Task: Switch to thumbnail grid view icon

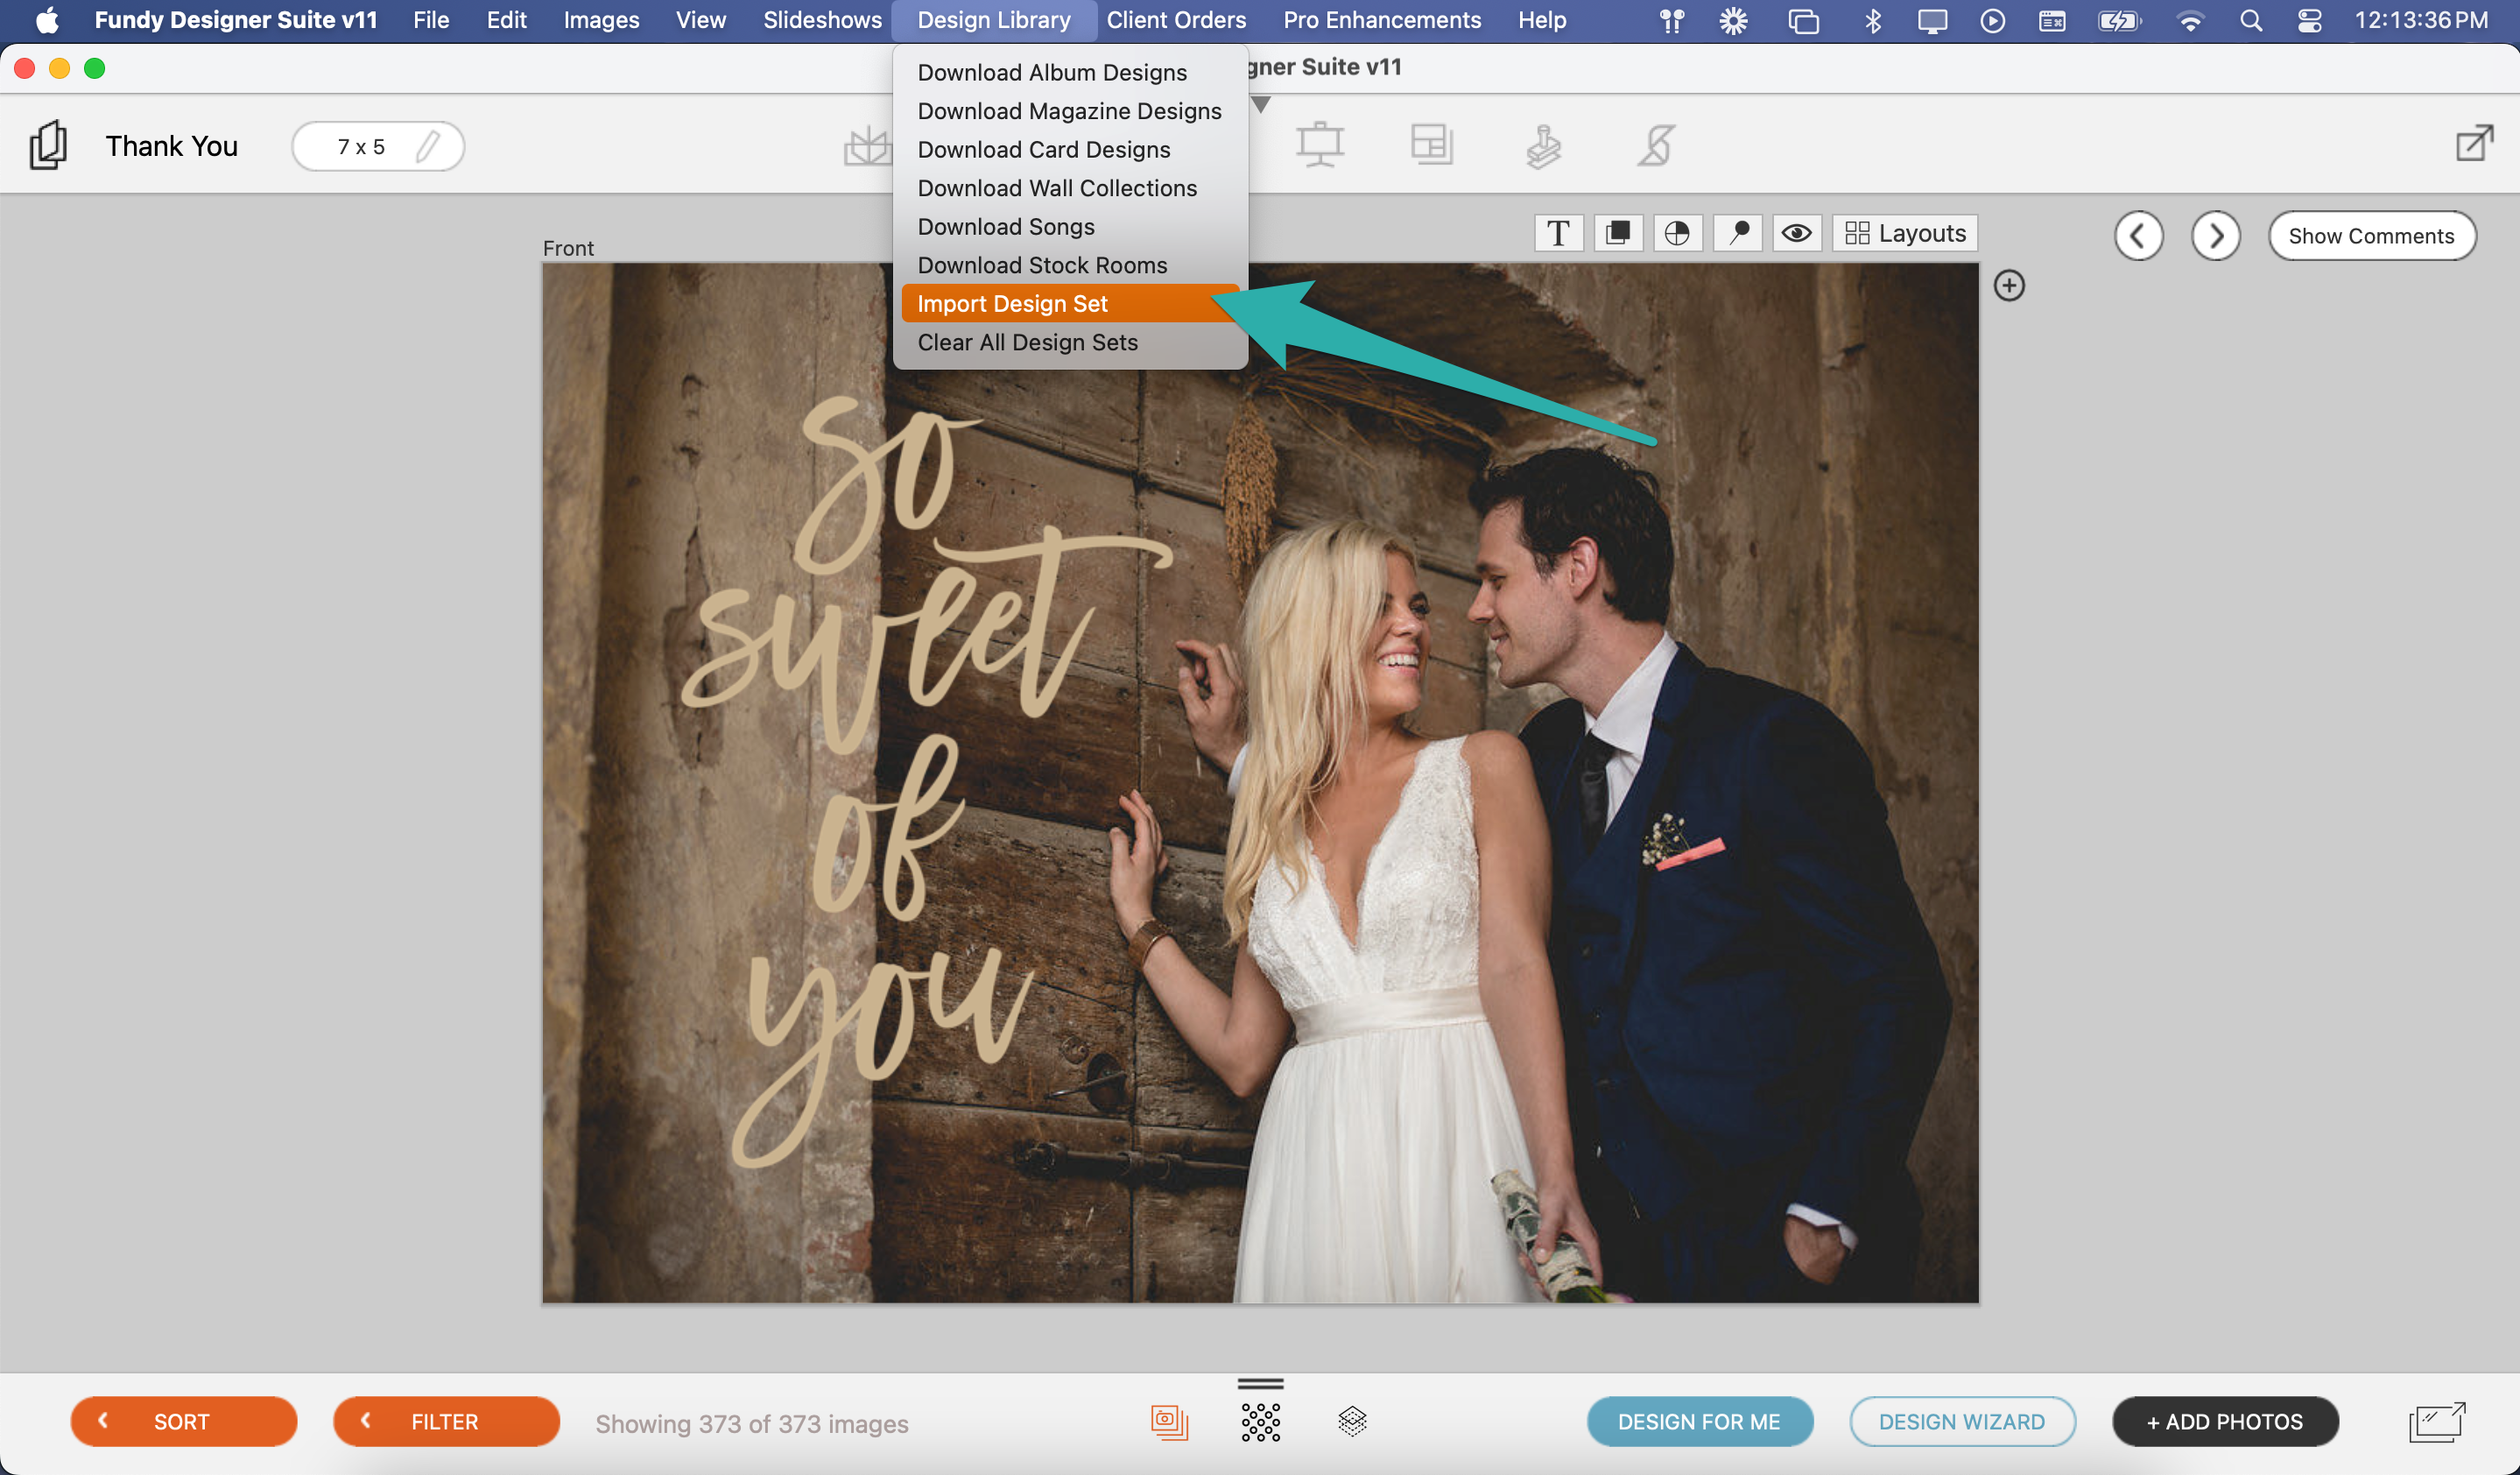Action: tap(1261, 1421)
